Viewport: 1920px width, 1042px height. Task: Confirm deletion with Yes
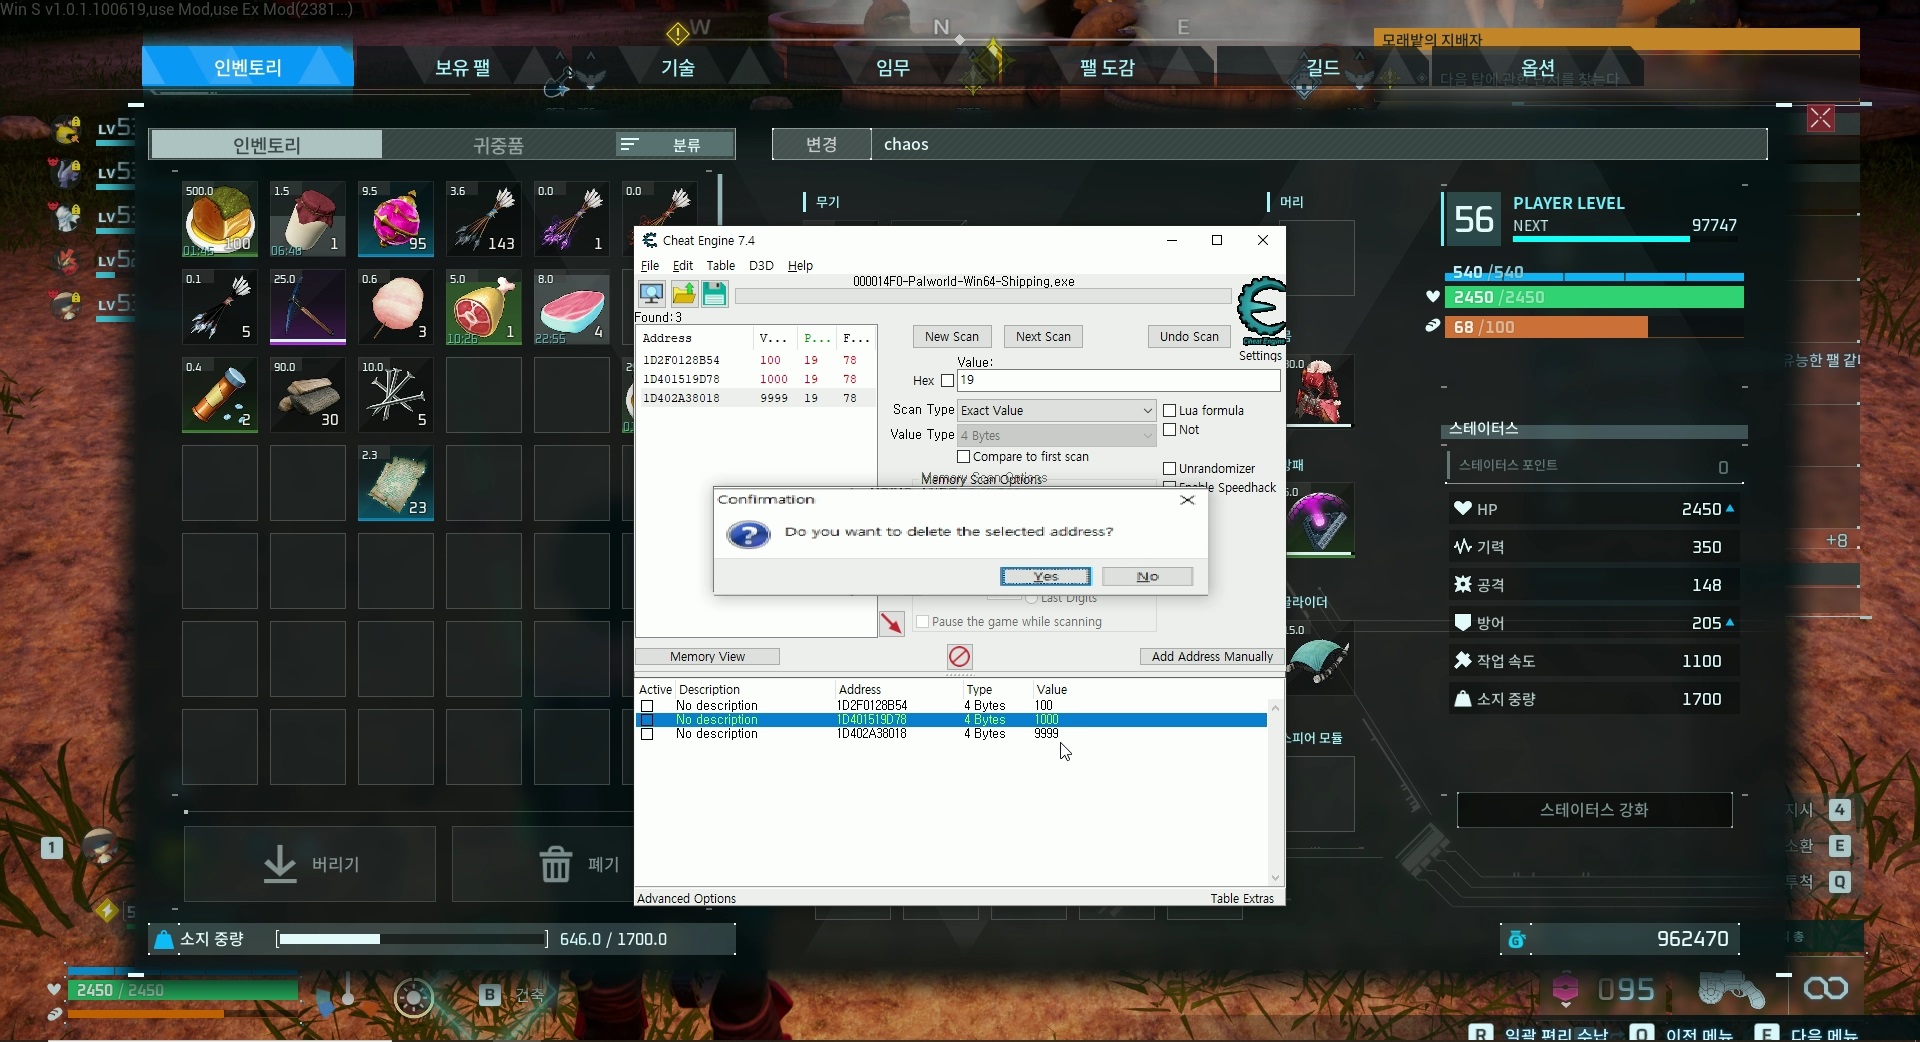[1045, 577]
